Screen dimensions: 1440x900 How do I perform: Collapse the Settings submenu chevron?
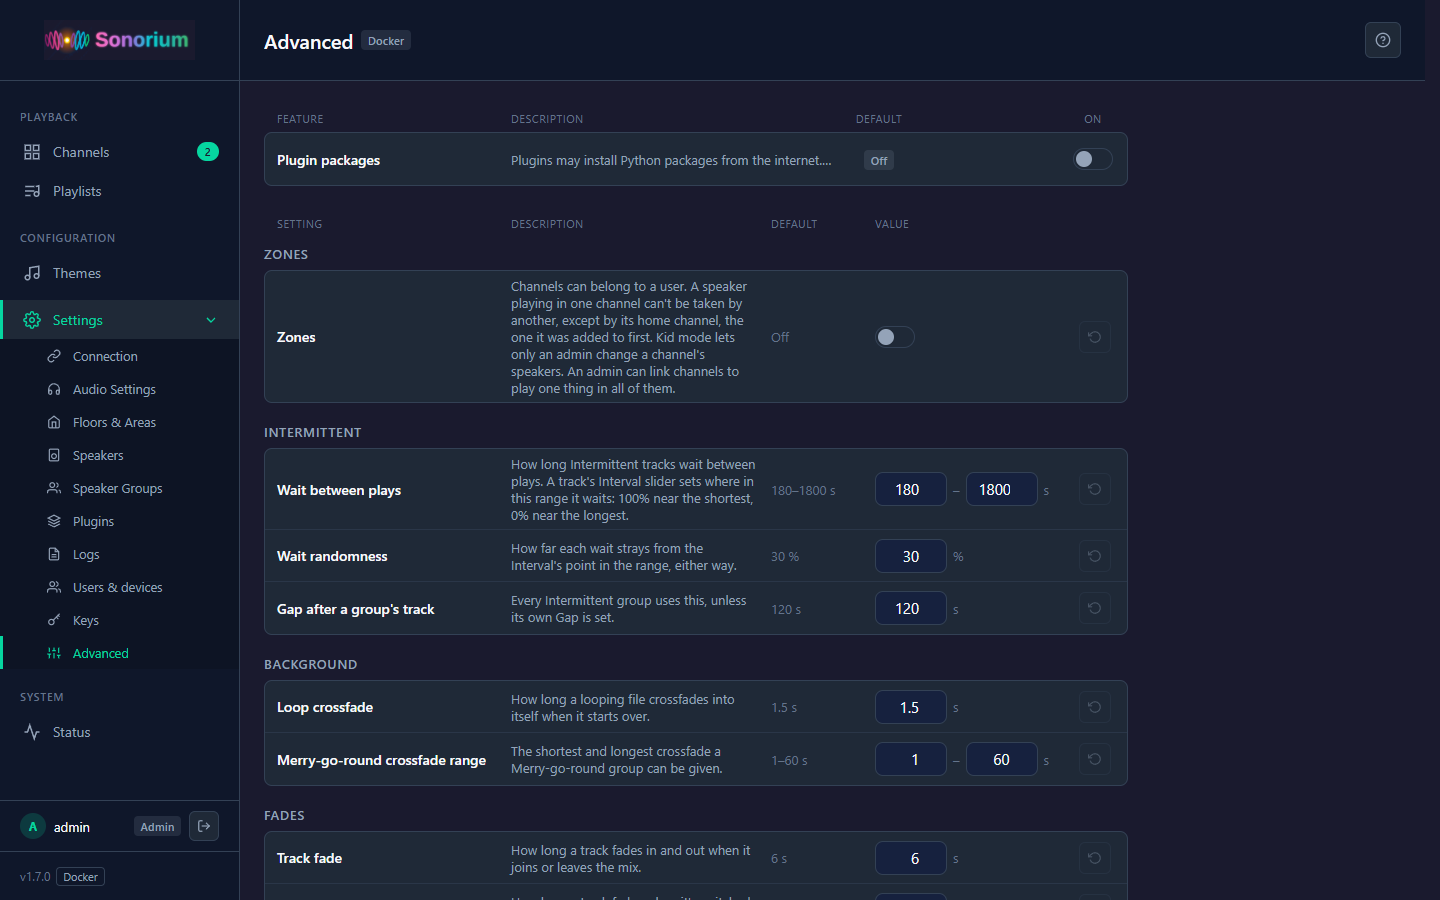click(x=211, y=320)
